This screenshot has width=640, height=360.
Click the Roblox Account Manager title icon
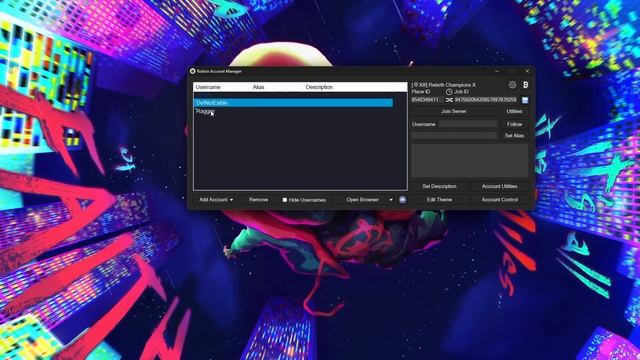point(192,71)
